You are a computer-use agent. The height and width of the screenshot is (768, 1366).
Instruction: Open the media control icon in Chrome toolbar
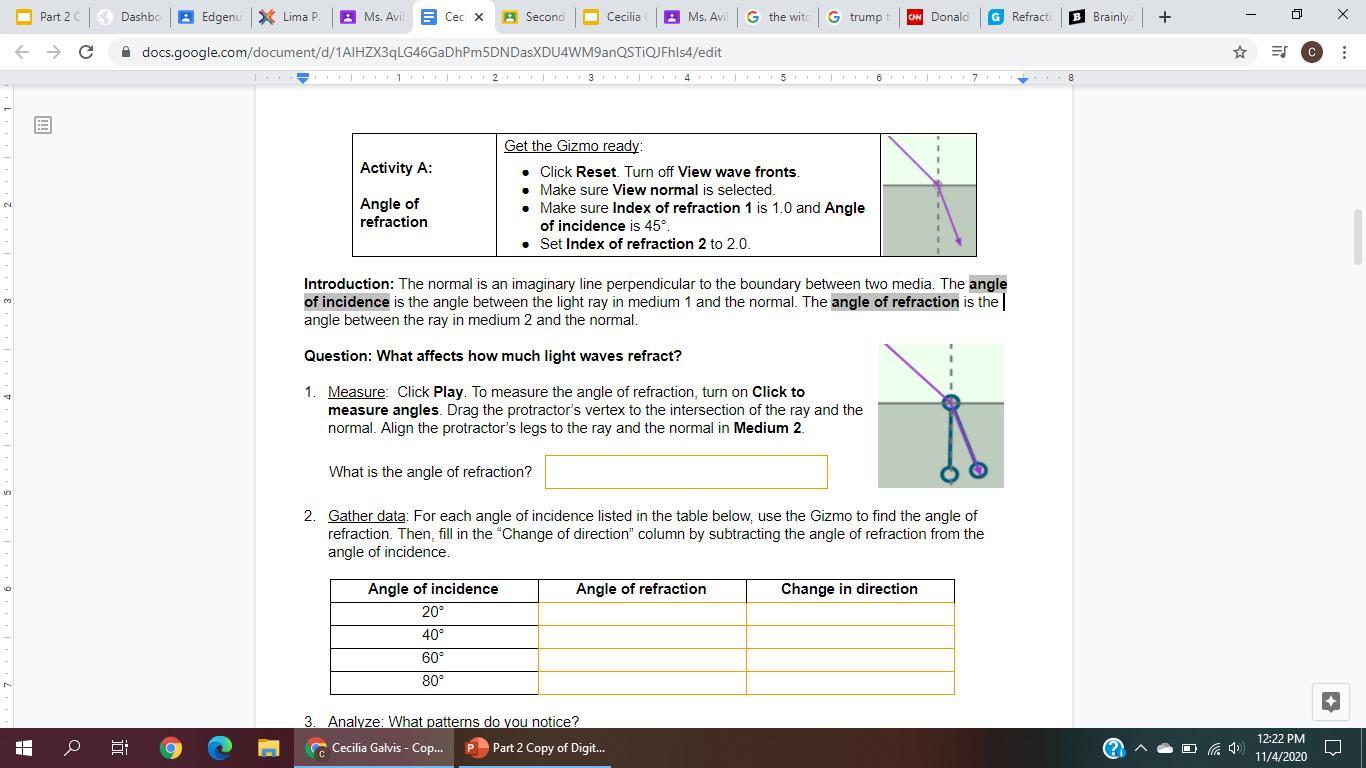click(x=1279, y=52)
